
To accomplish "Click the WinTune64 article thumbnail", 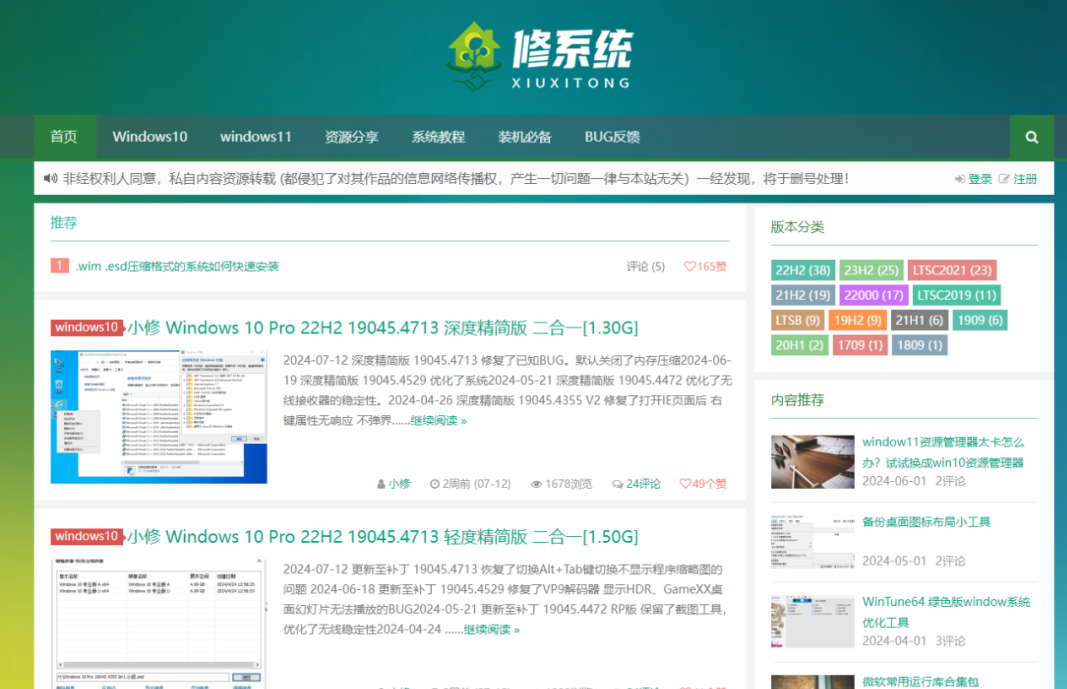I will click(812, 622).
